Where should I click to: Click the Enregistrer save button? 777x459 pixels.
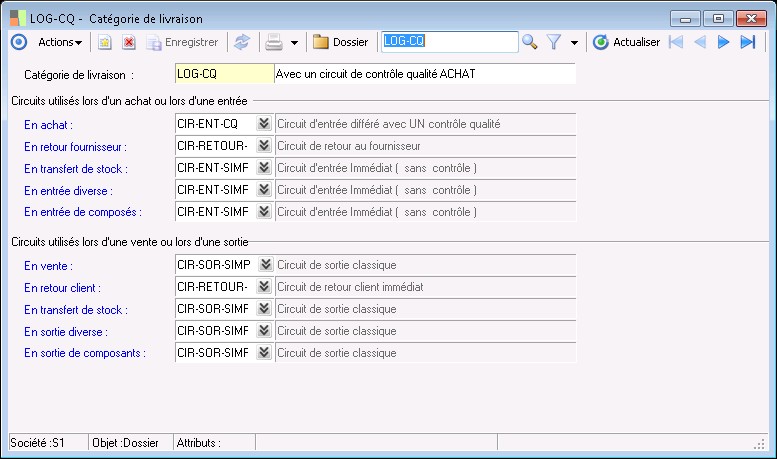coord(182,42)
